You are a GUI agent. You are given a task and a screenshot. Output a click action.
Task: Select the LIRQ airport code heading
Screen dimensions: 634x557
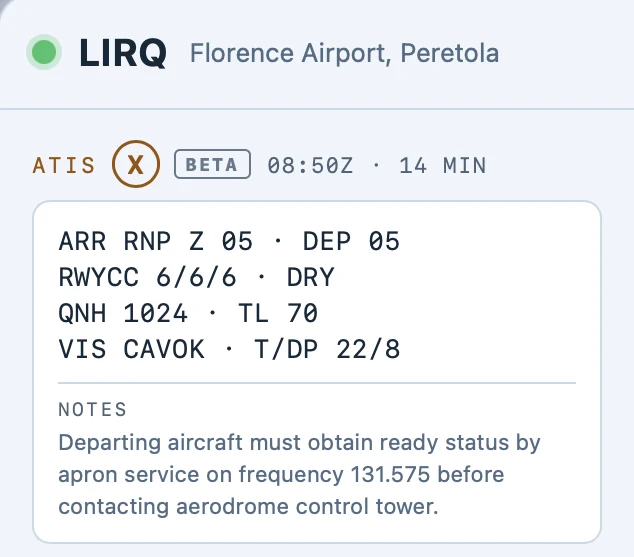(x=123, y=53)
